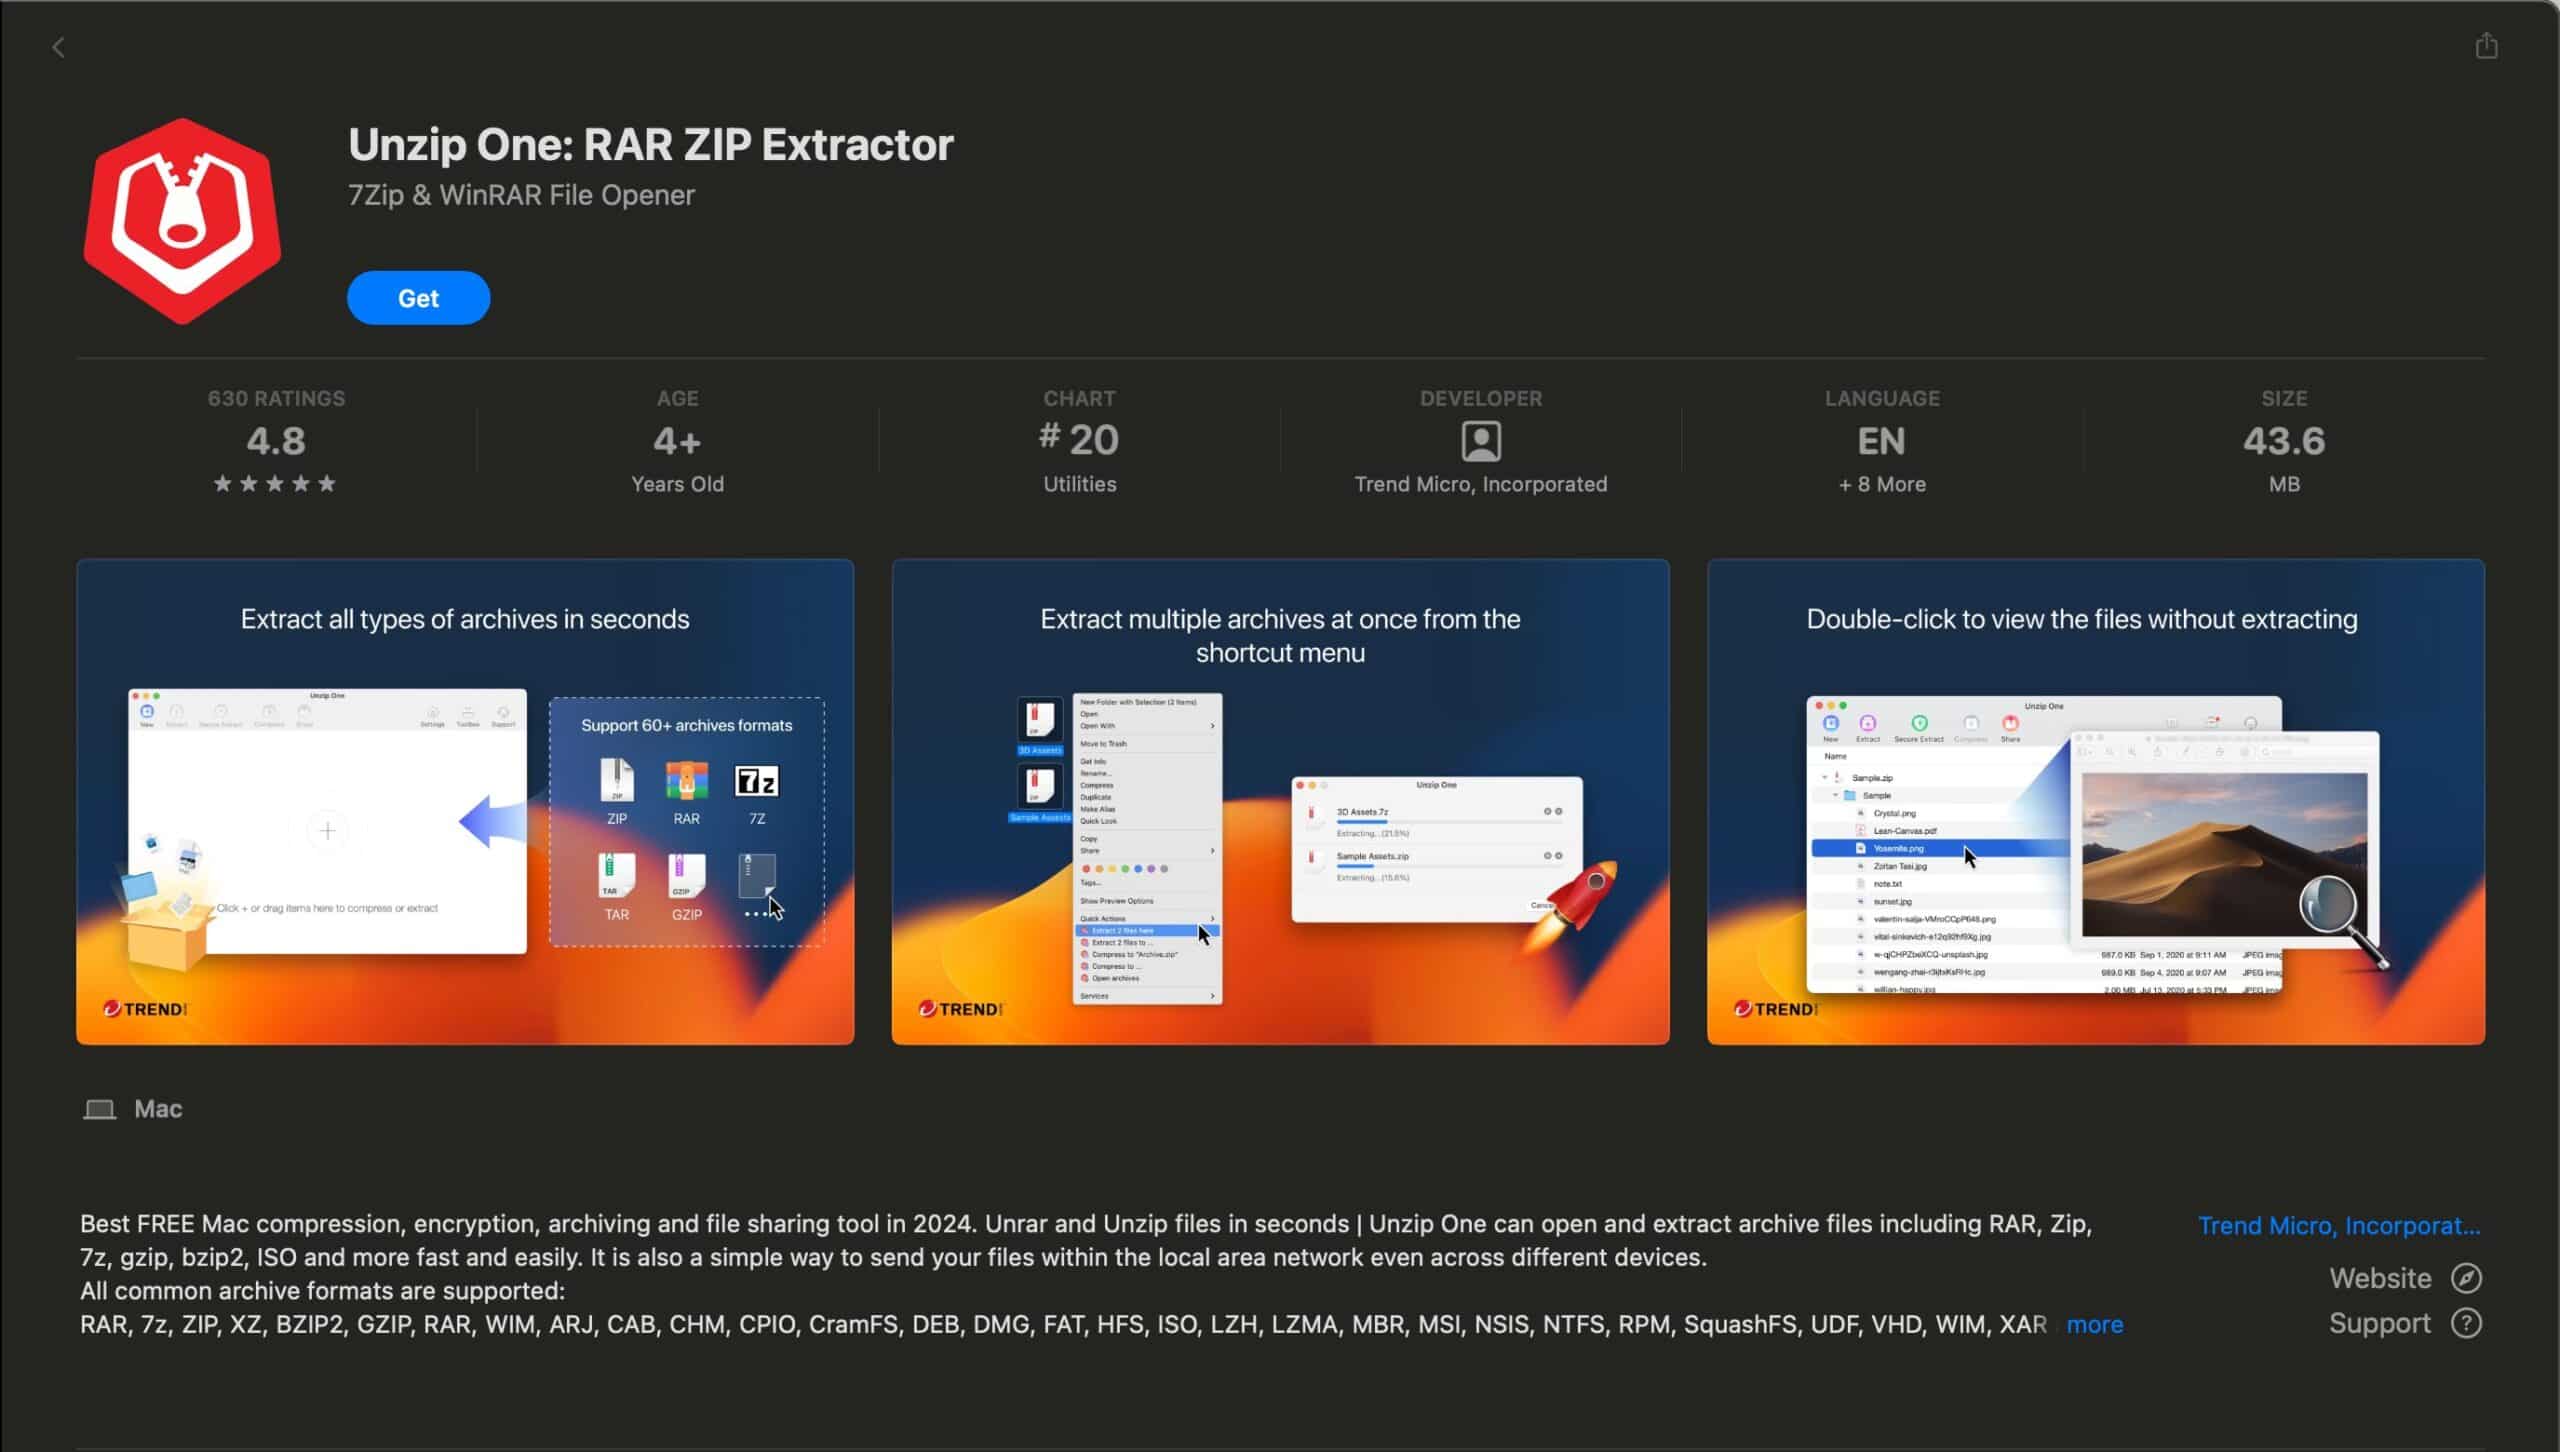The height and width of the screenshot is (1452, 2560).
Task: Click the "7Zip & WinRAR File Opener" subtitle
Action: click(x=521, y=195)
